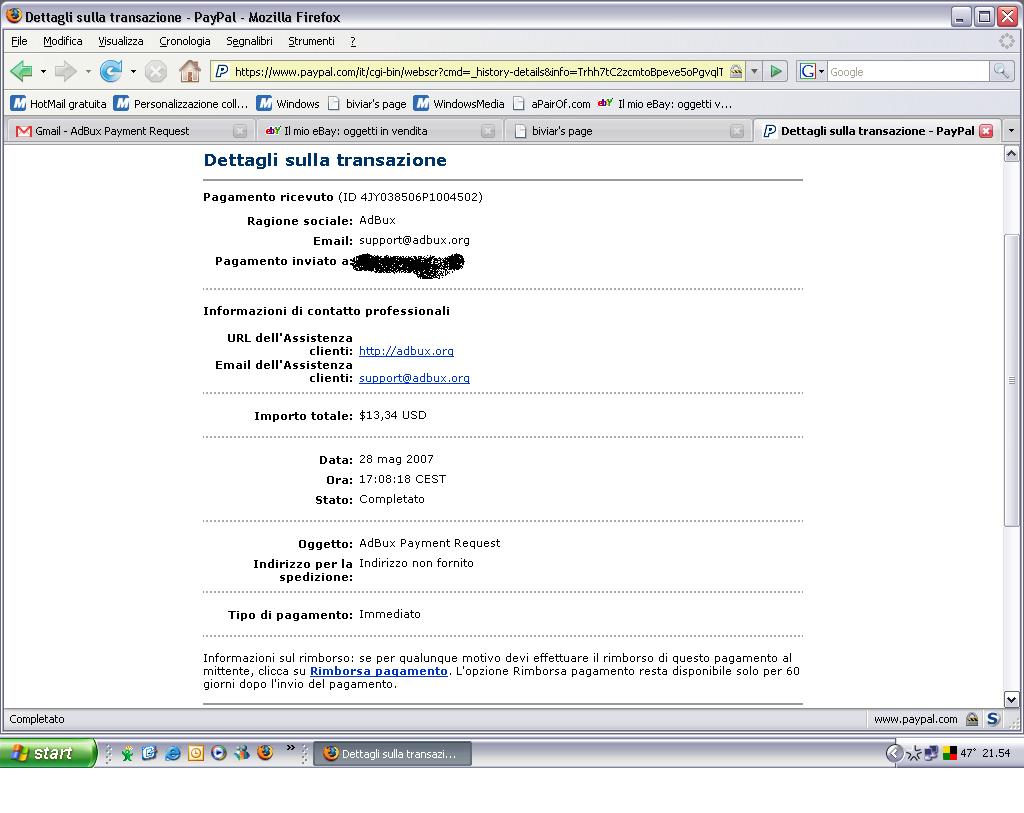
Task: Click the vertical scrollbar down arrow
Action: pyautogui.click(x=1011, y=699)
